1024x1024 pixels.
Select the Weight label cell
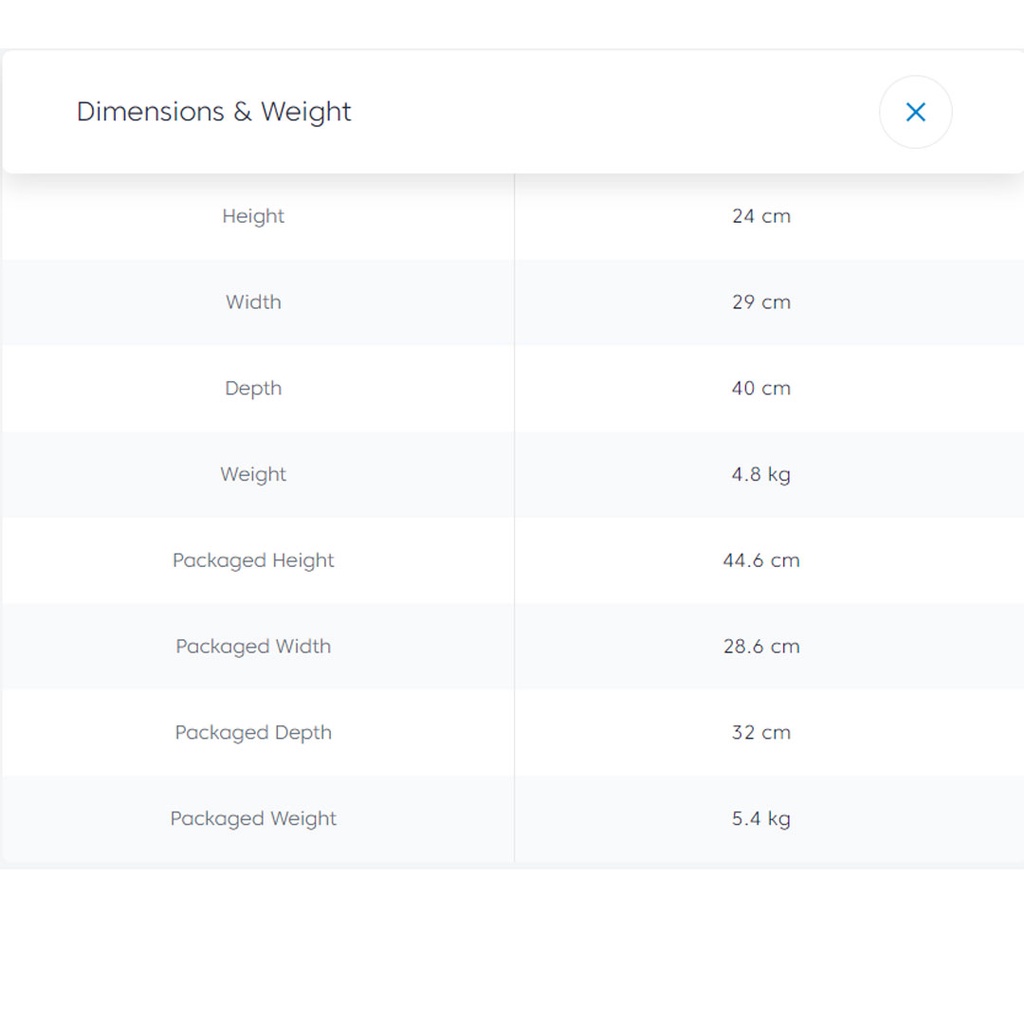253,474
